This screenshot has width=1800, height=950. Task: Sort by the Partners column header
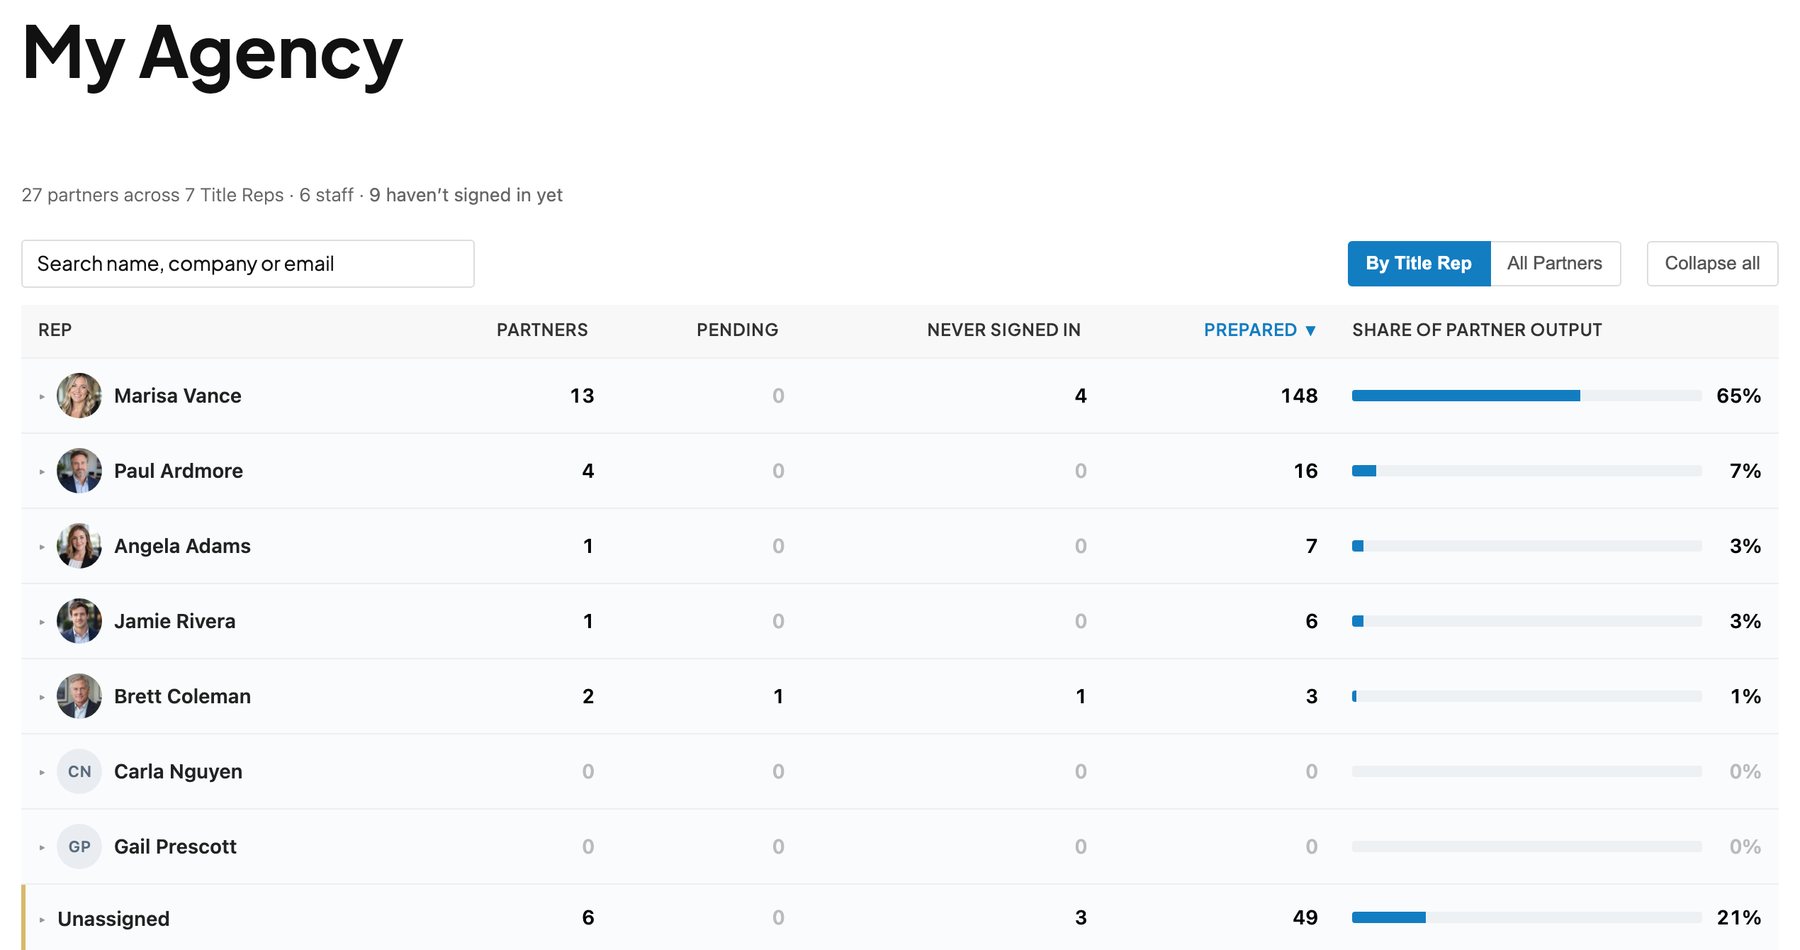542,330
